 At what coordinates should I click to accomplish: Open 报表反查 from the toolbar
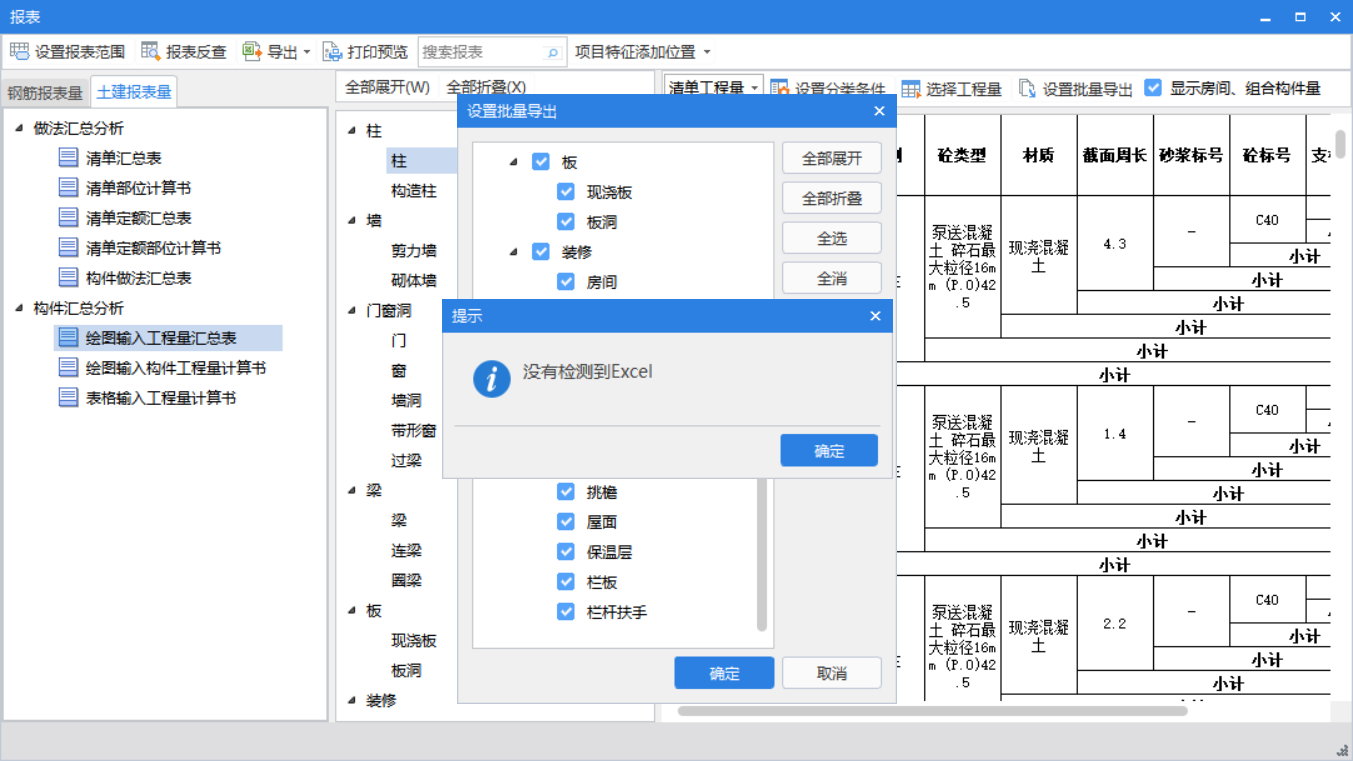184,52
